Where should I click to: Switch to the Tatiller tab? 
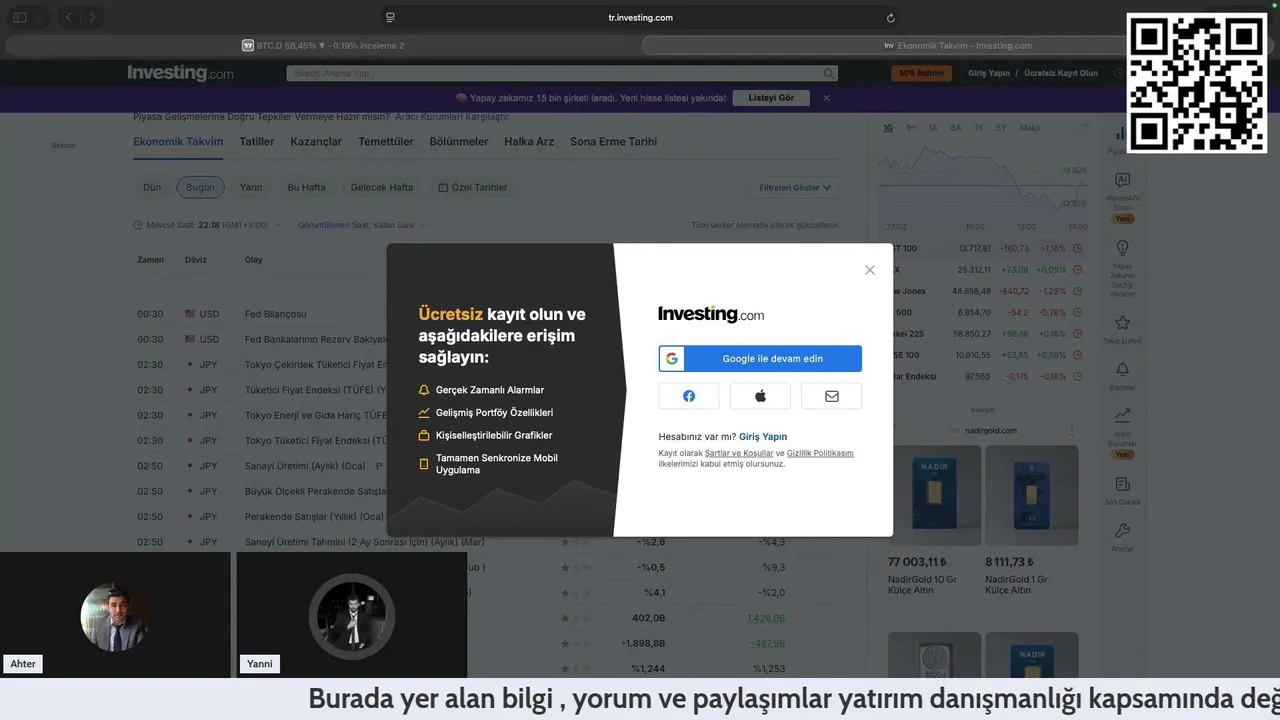point(257,142)
